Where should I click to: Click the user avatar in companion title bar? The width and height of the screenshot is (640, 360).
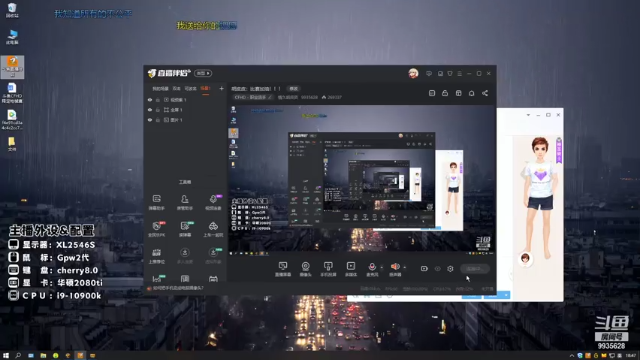[413, 73]
